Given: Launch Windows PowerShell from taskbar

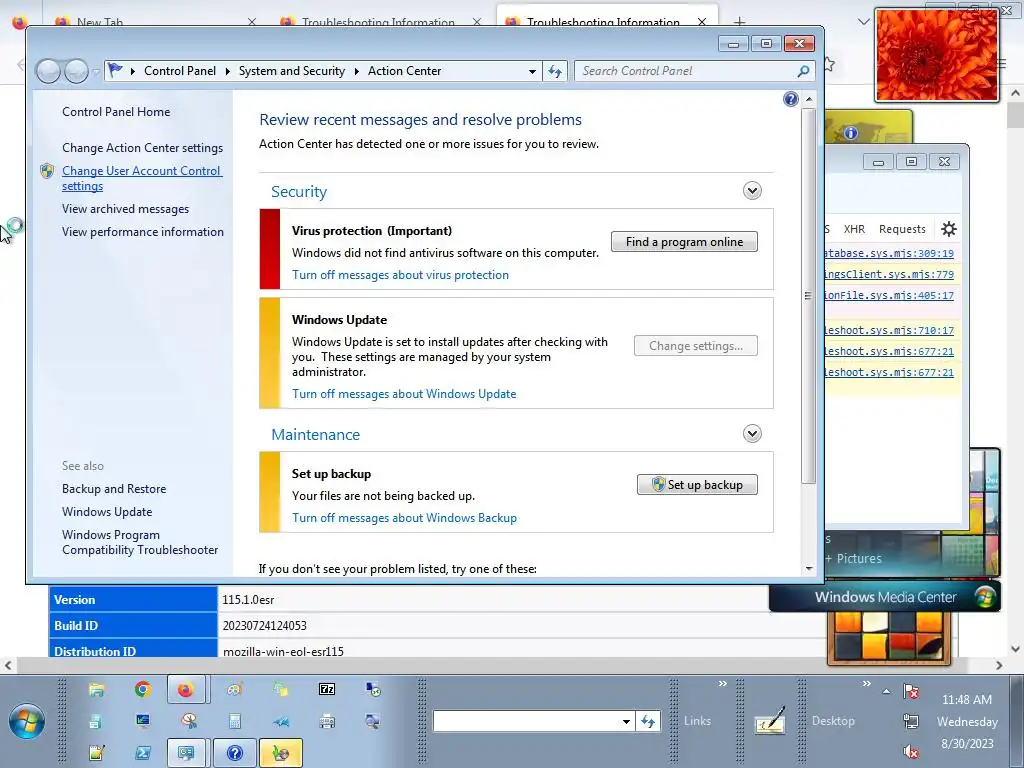Looking at the screenshot, I should (142, 752).
